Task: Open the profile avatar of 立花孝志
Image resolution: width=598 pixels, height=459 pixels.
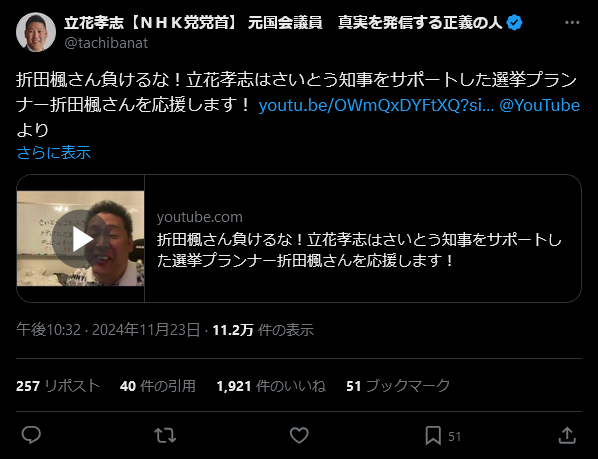Action: coord(36,32)
